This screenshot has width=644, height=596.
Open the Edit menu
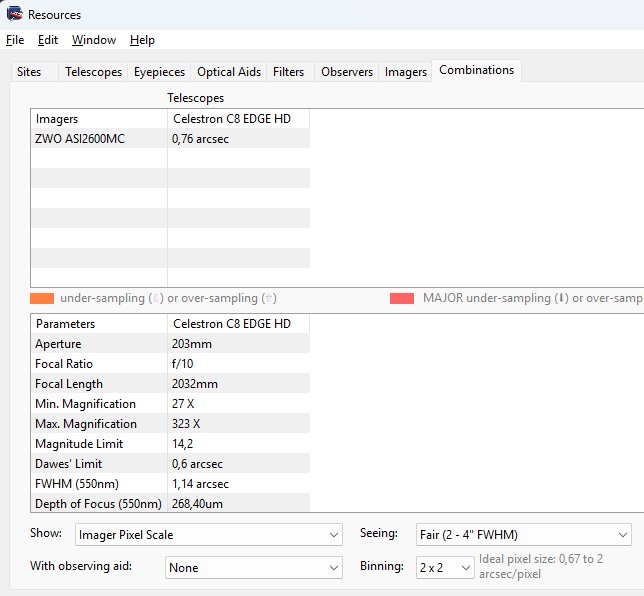point(48,40)
